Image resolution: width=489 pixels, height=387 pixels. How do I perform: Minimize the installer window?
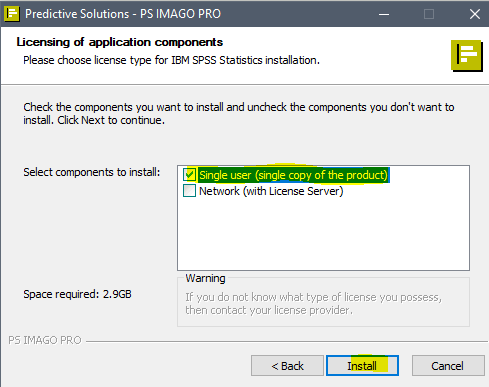click(x=384, y=14)
